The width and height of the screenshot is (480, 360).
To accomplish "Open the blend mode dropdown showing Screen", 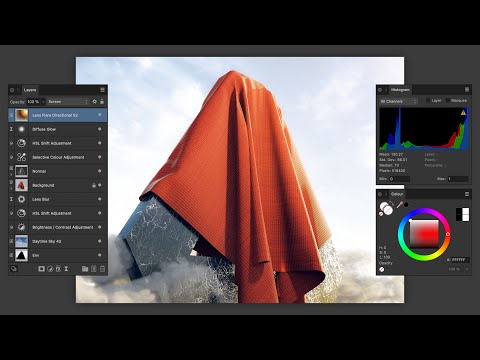I will [68, 101].
